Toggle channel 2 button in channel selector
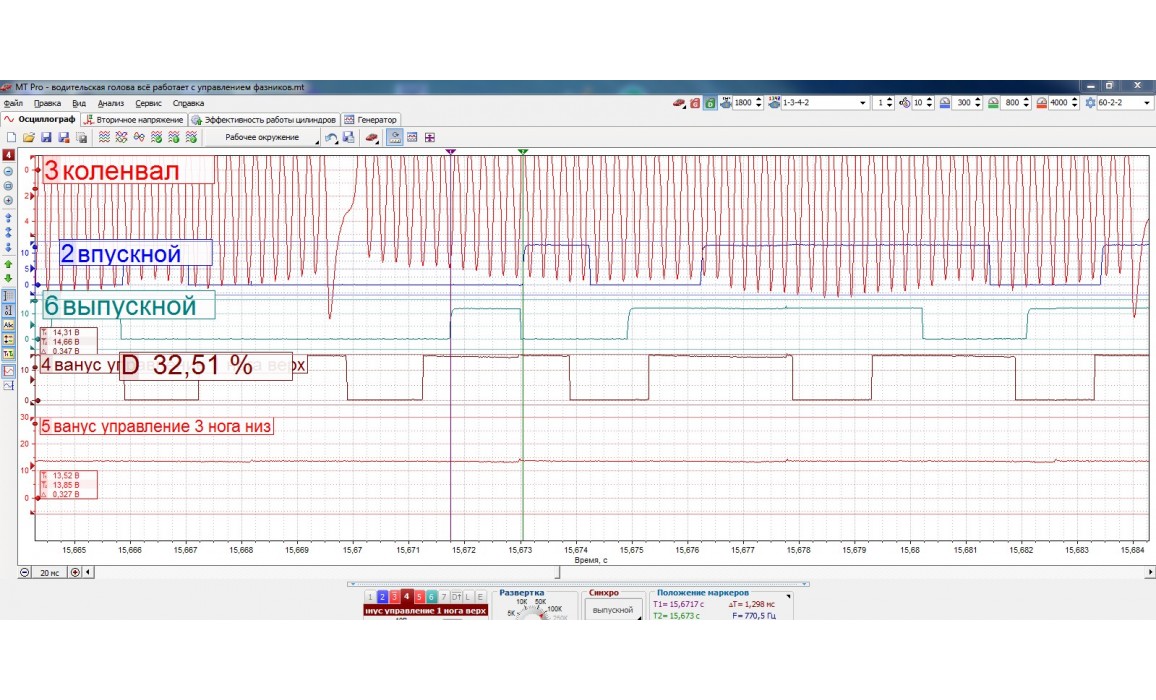The width and height of the screenshot is (1156, 700). pos(382,596)
